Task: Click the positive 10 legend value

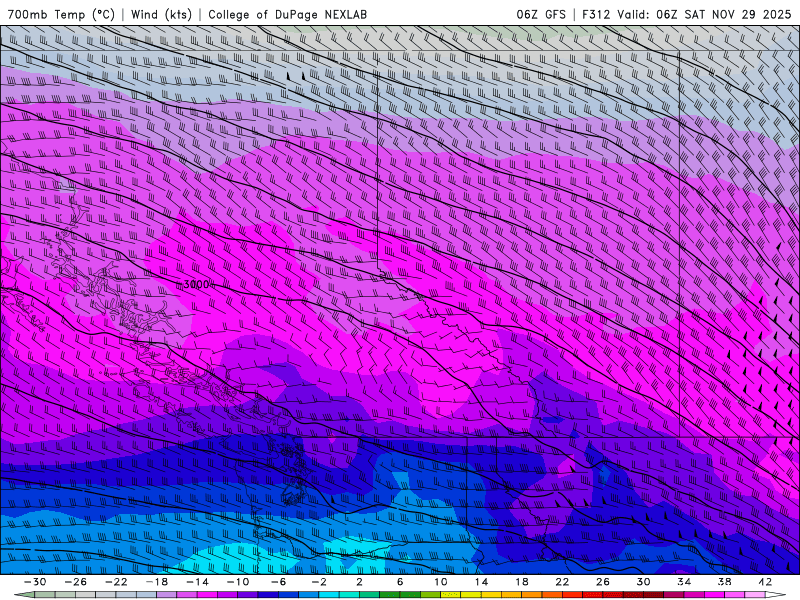Action: point(441,582)
